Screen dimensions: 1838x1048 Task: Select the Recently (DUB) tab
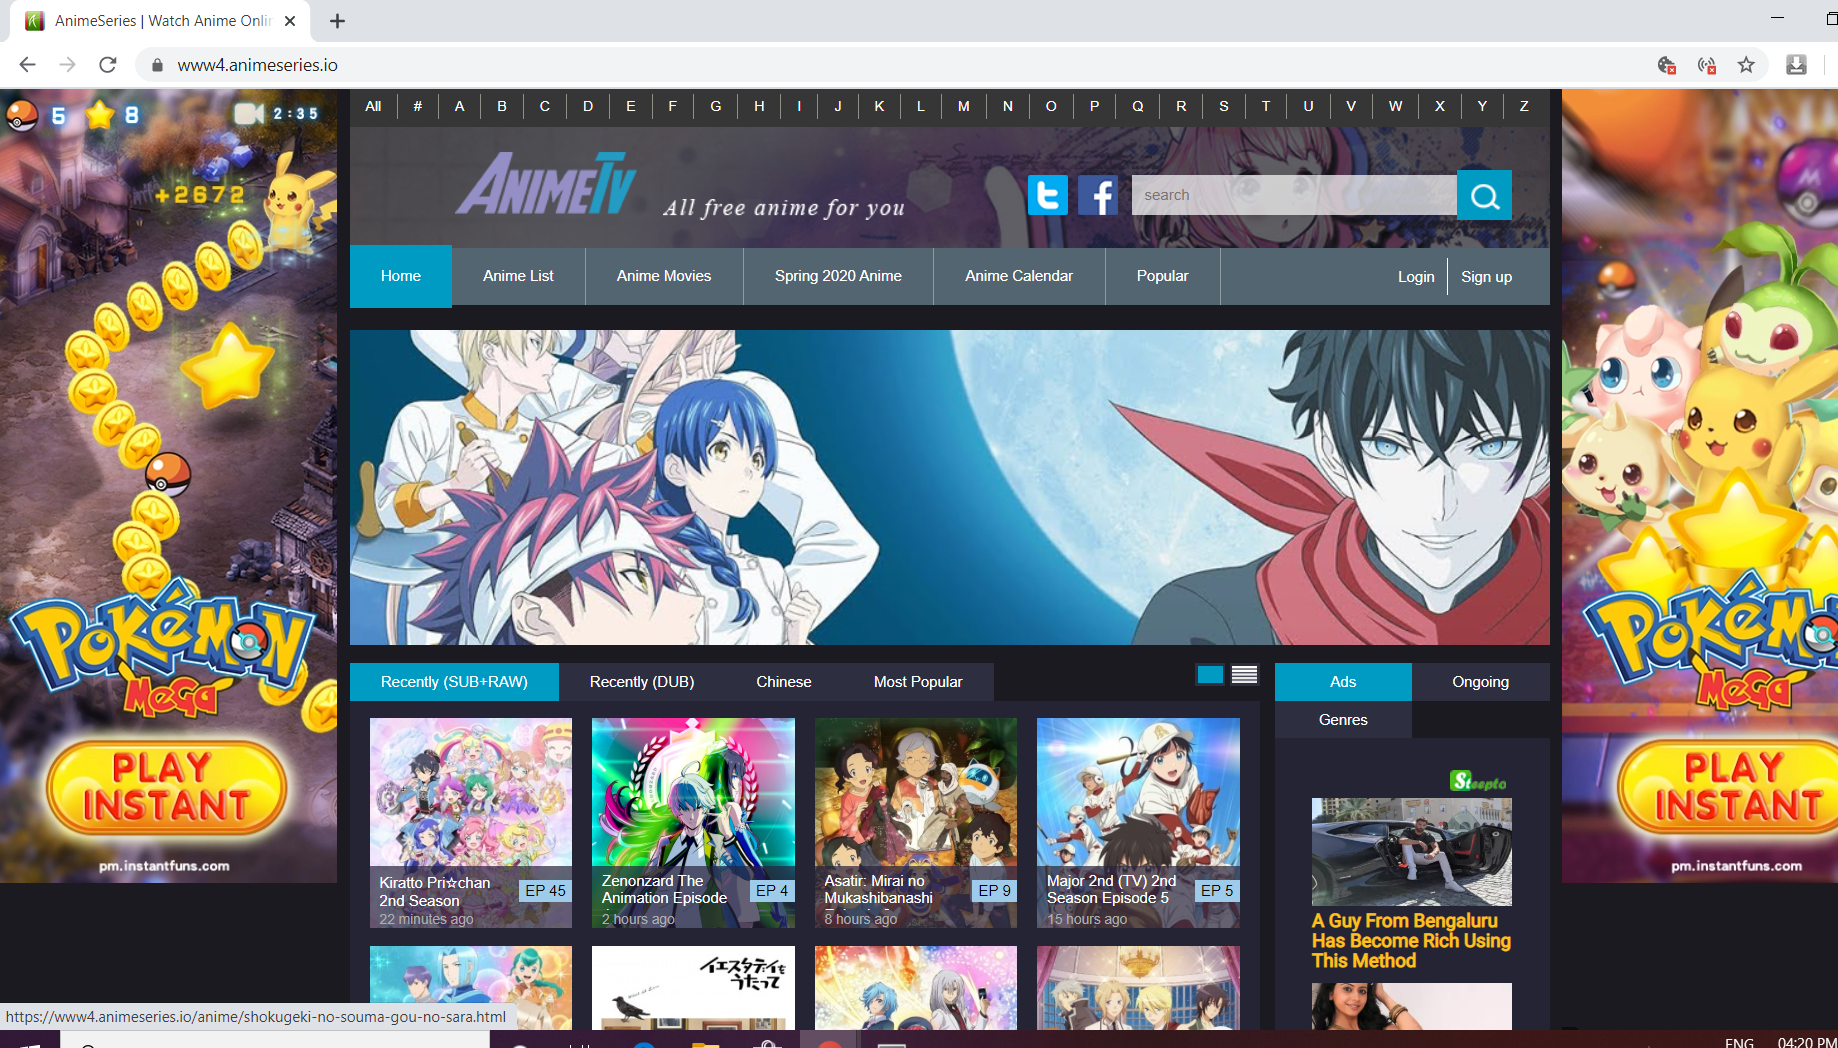(x=642, y=682)
